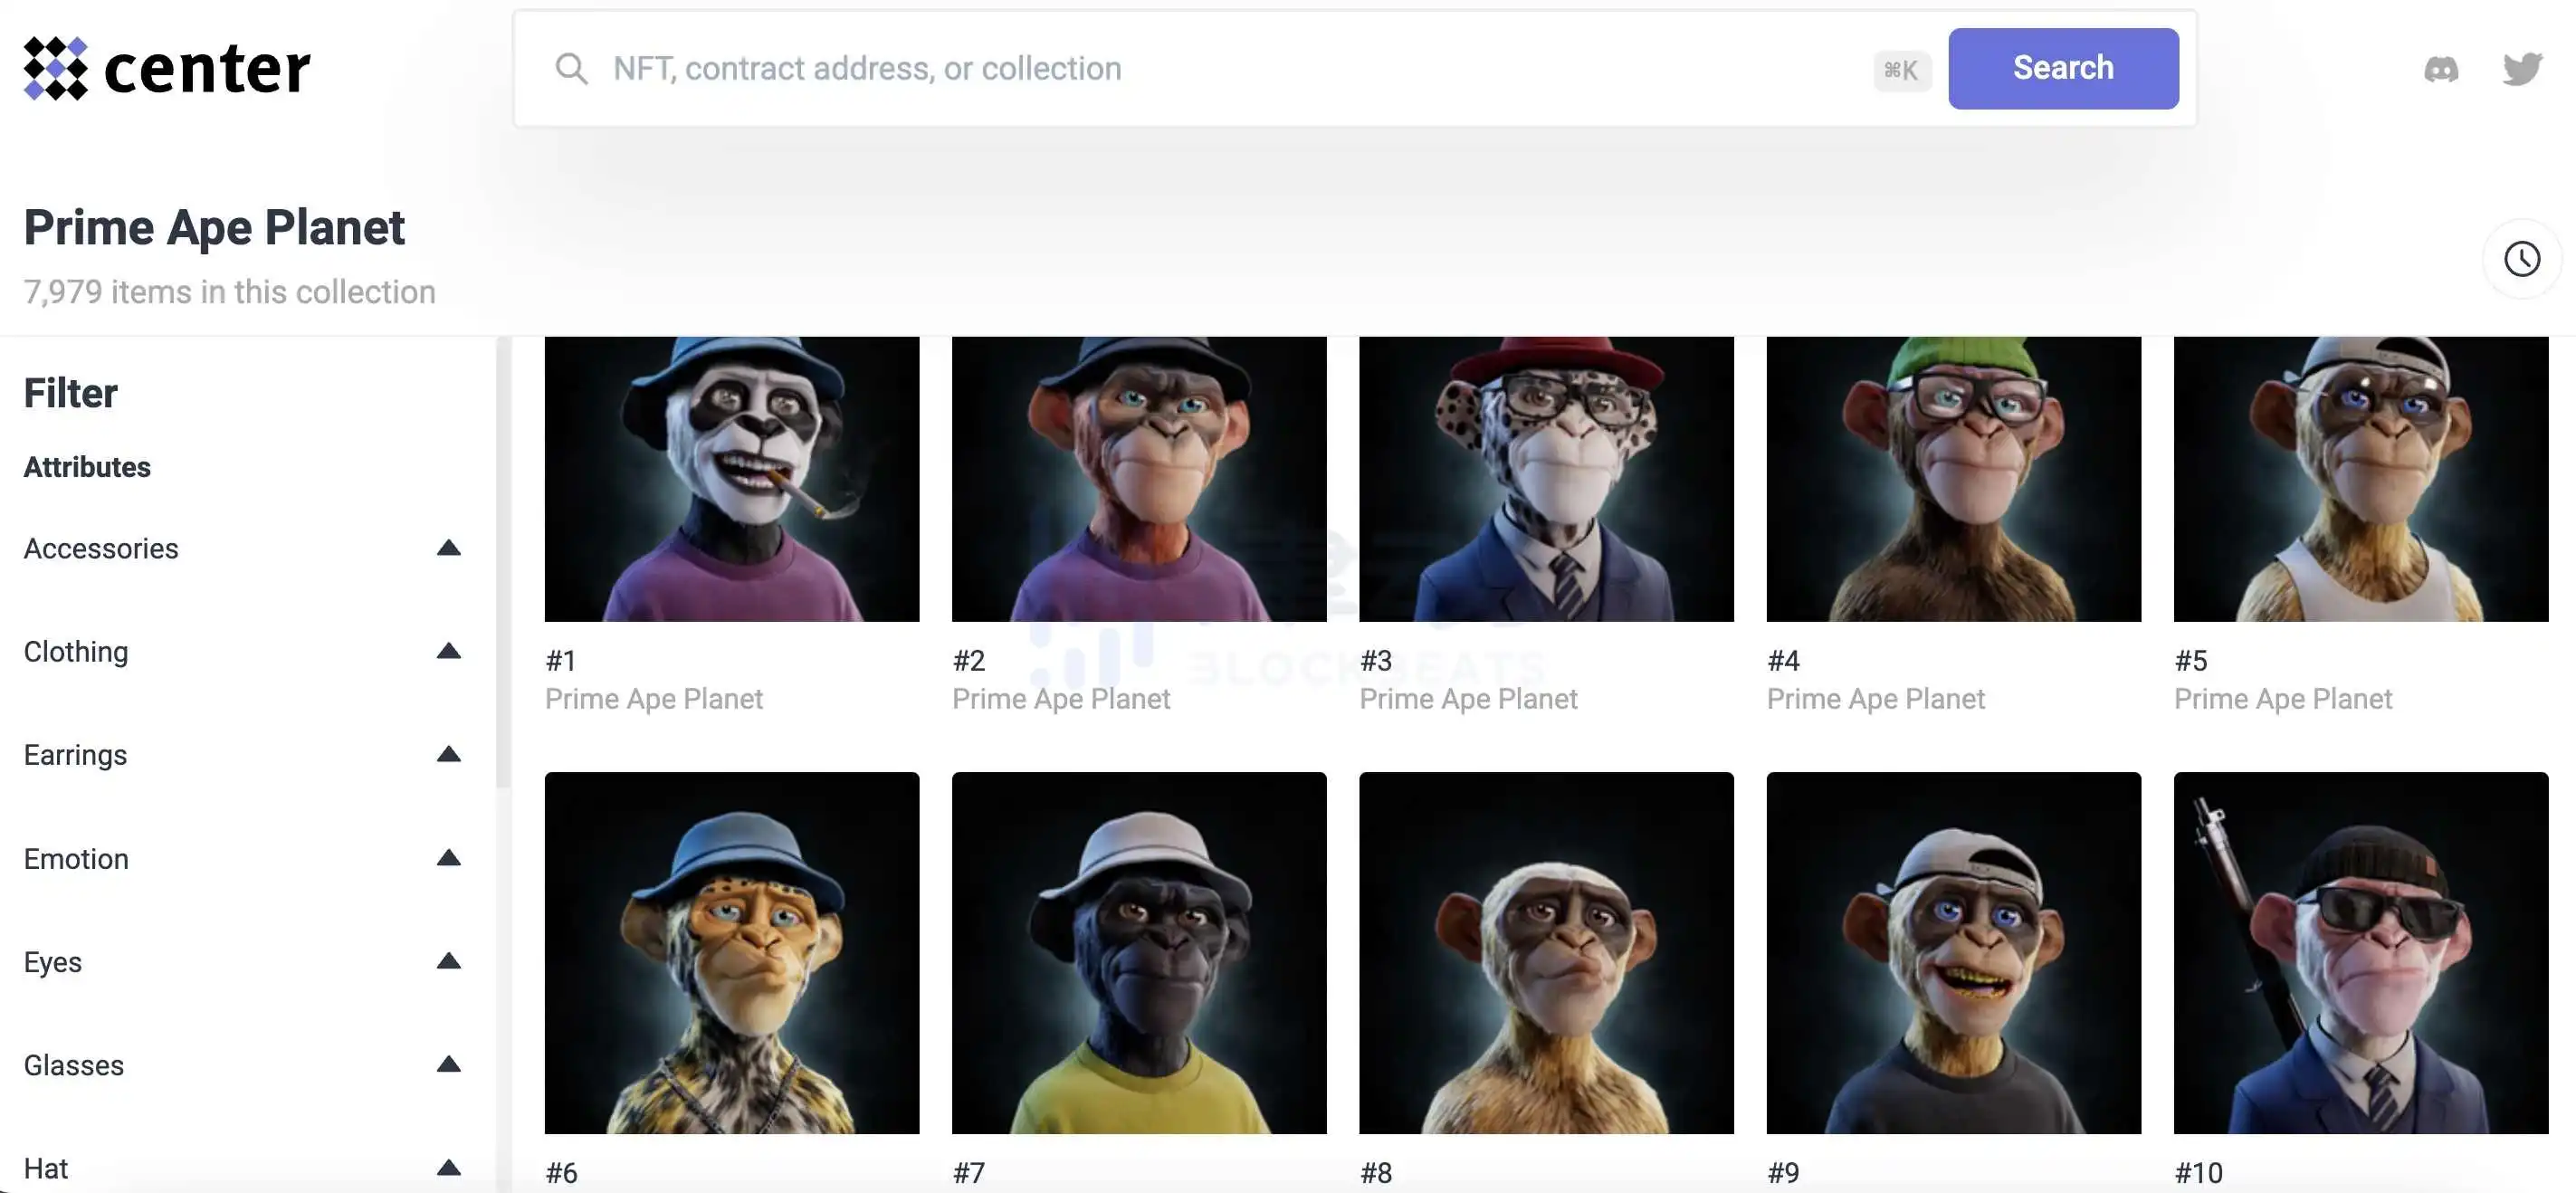
Task: Click the search magnifier icon
Action: pyautogui.click(x=571, y=69)
